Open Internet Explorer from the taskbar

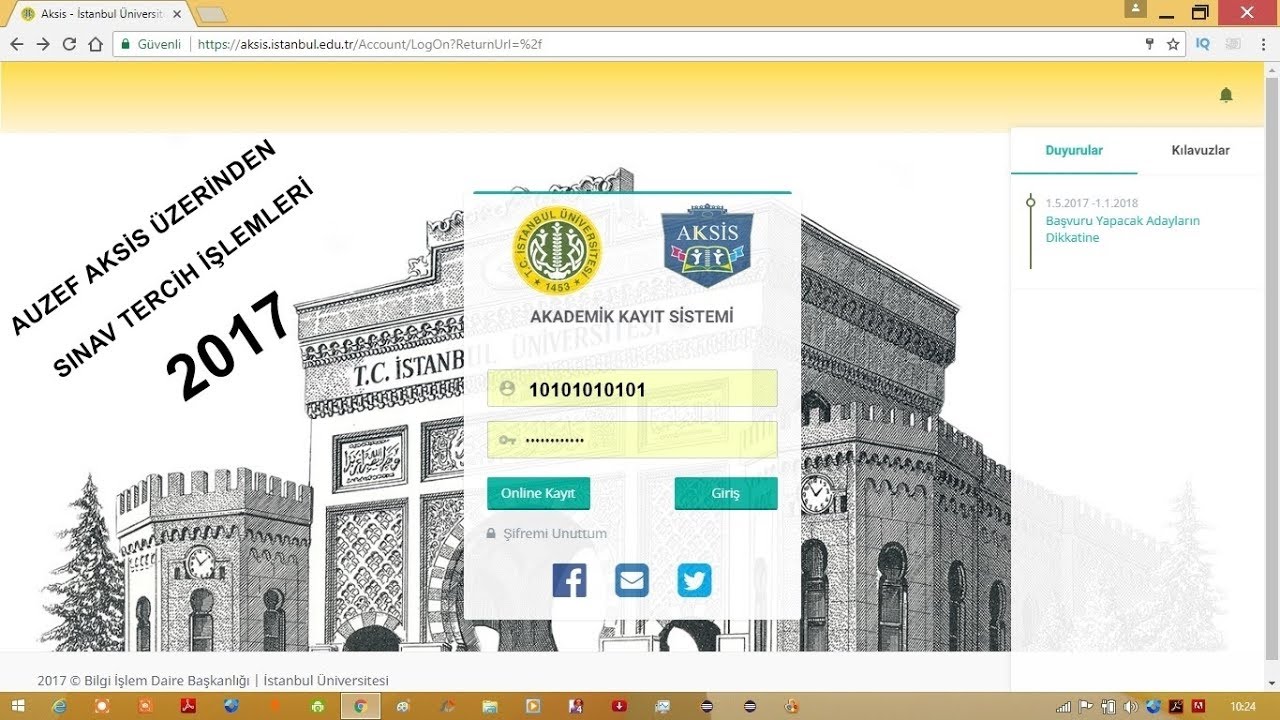click(x=58, y=706)
